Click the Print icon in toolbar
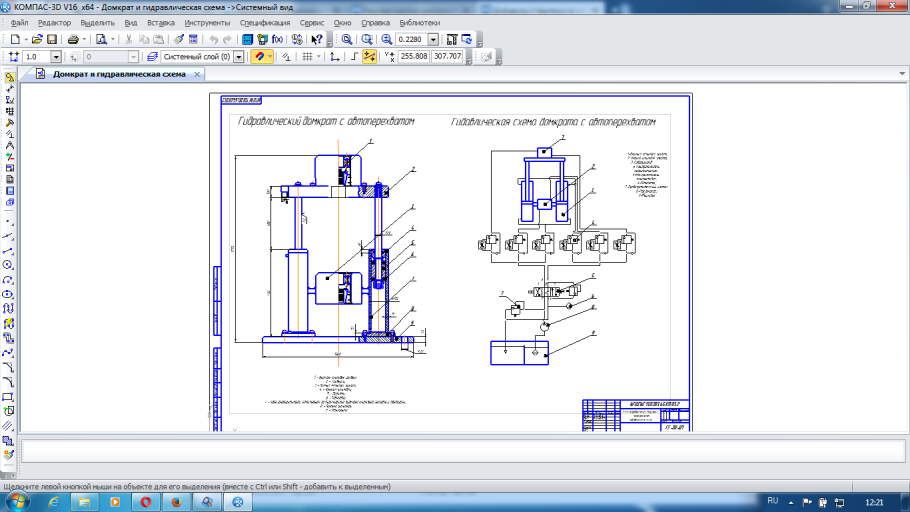Viewport: 910px width, 512px height. 73,39
